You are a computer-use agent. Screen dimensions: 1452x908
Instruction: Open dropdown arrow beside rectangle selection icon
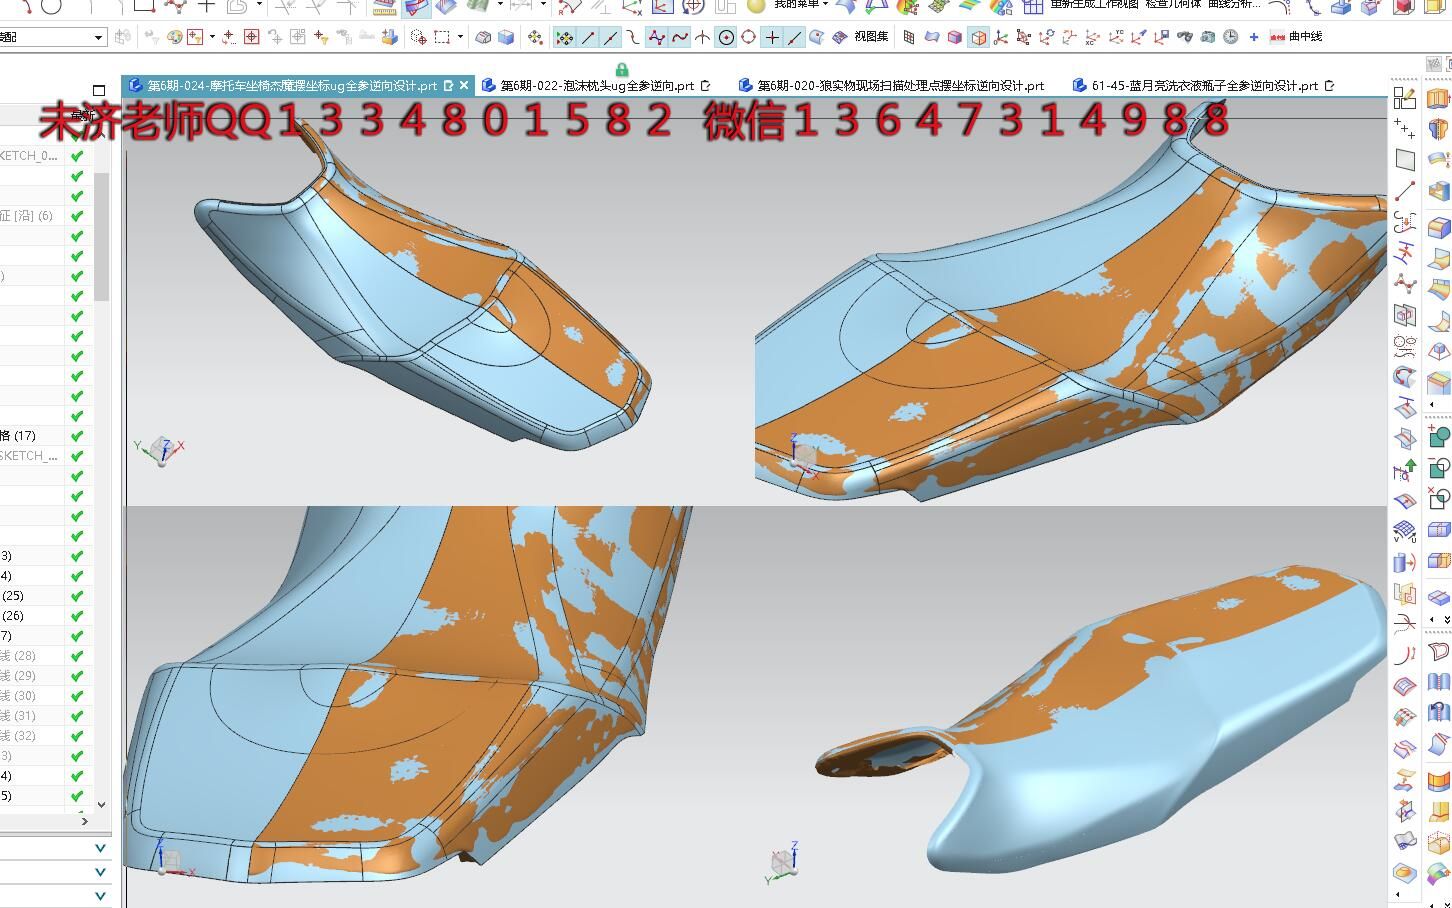[460, 37]
